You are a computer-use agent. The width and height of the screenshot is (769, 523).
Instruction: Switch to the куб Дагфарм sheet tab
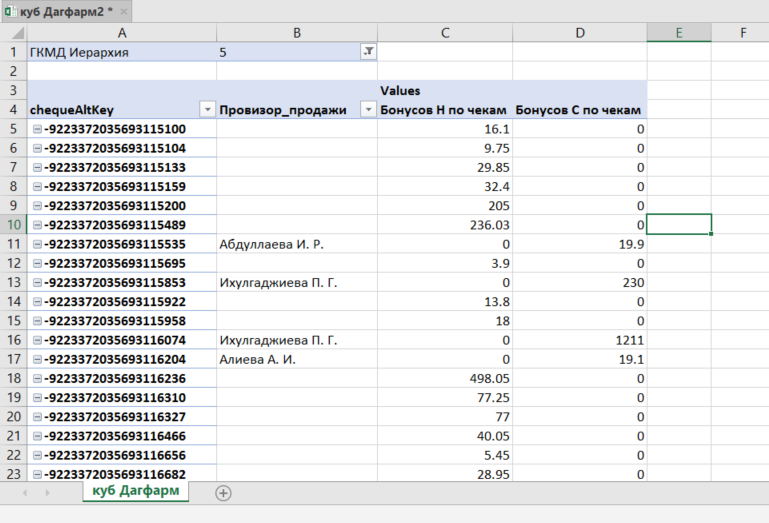[x=136, y=491]
